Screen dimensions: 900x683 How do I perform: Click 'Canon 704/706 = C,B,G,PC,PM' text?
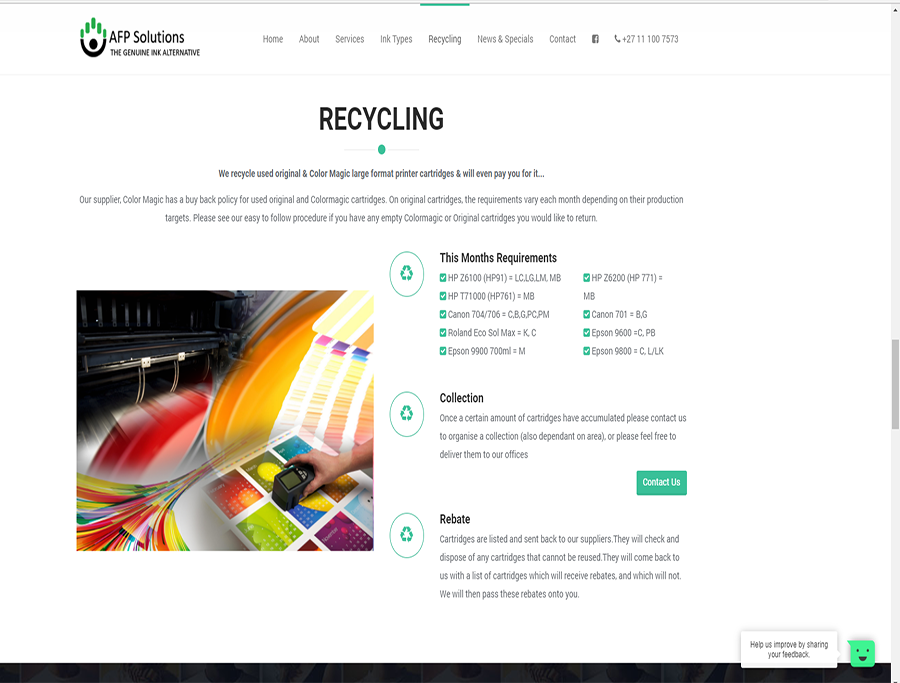499,315
